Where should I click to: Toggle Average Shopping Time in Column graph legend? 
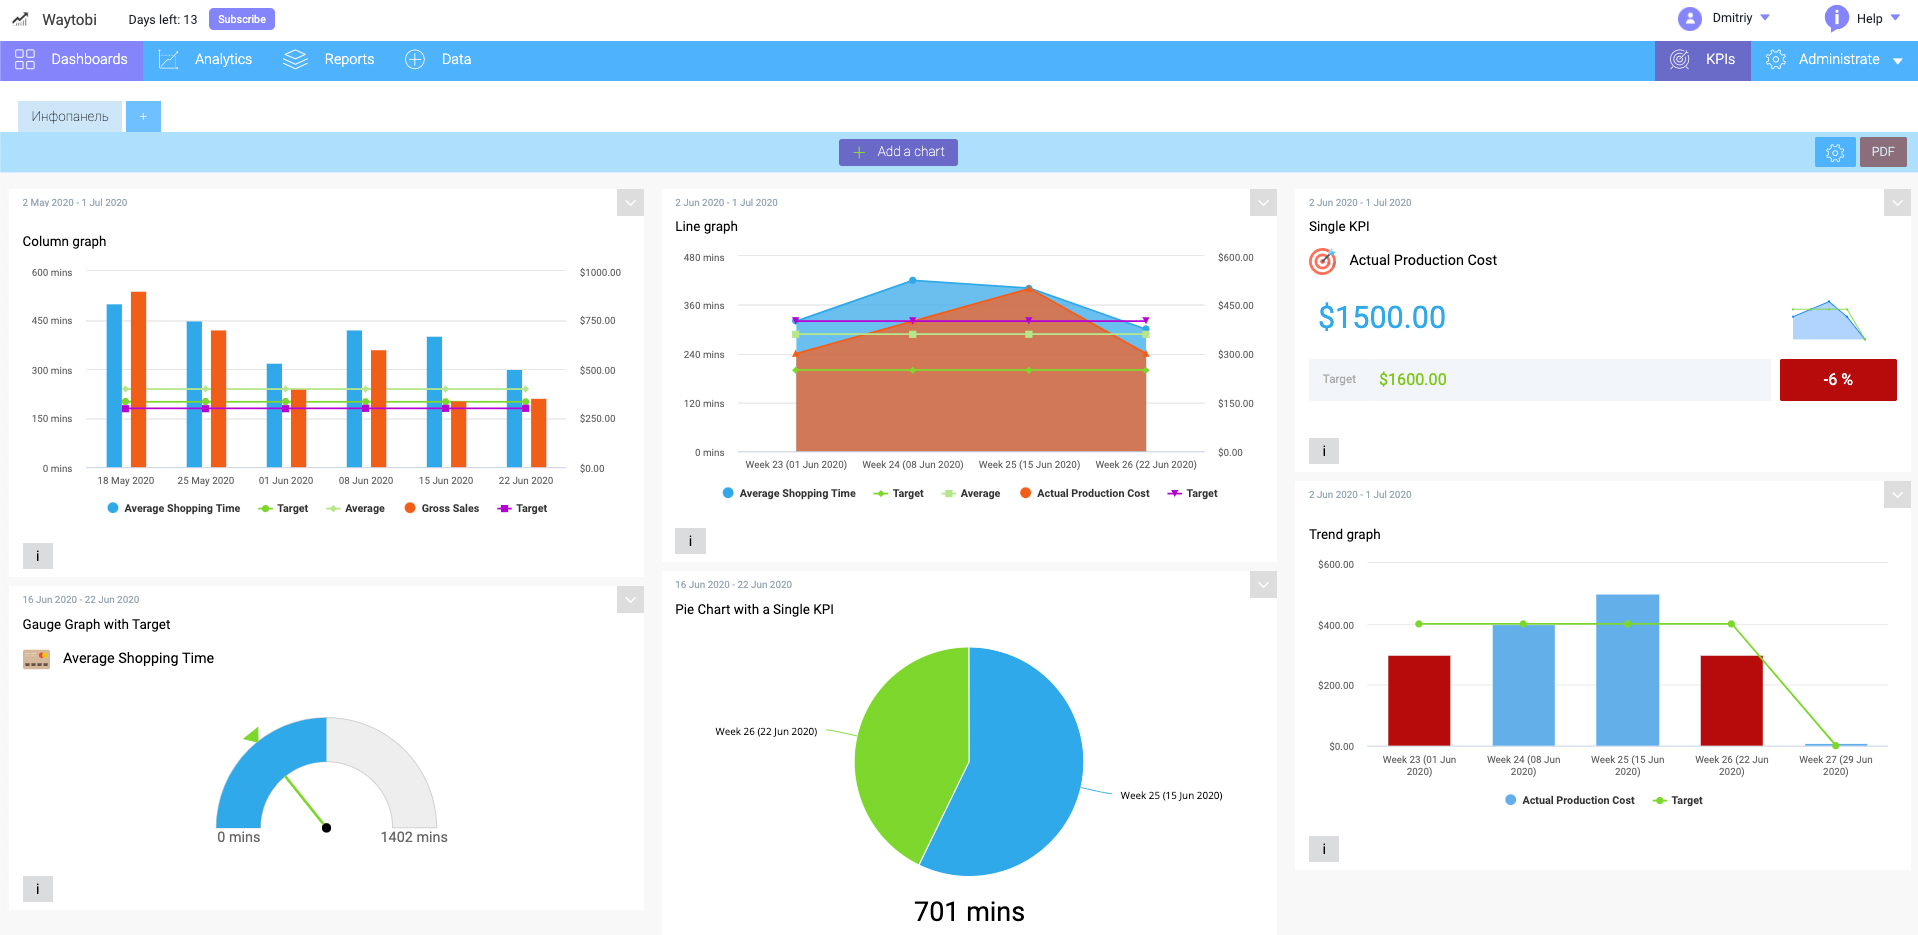click(x=173, y=509)
